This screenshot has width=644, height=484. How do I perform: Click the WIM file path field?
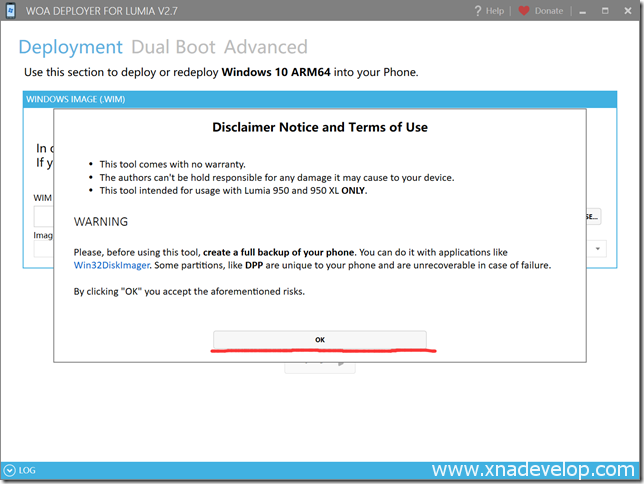click(43, 215)
